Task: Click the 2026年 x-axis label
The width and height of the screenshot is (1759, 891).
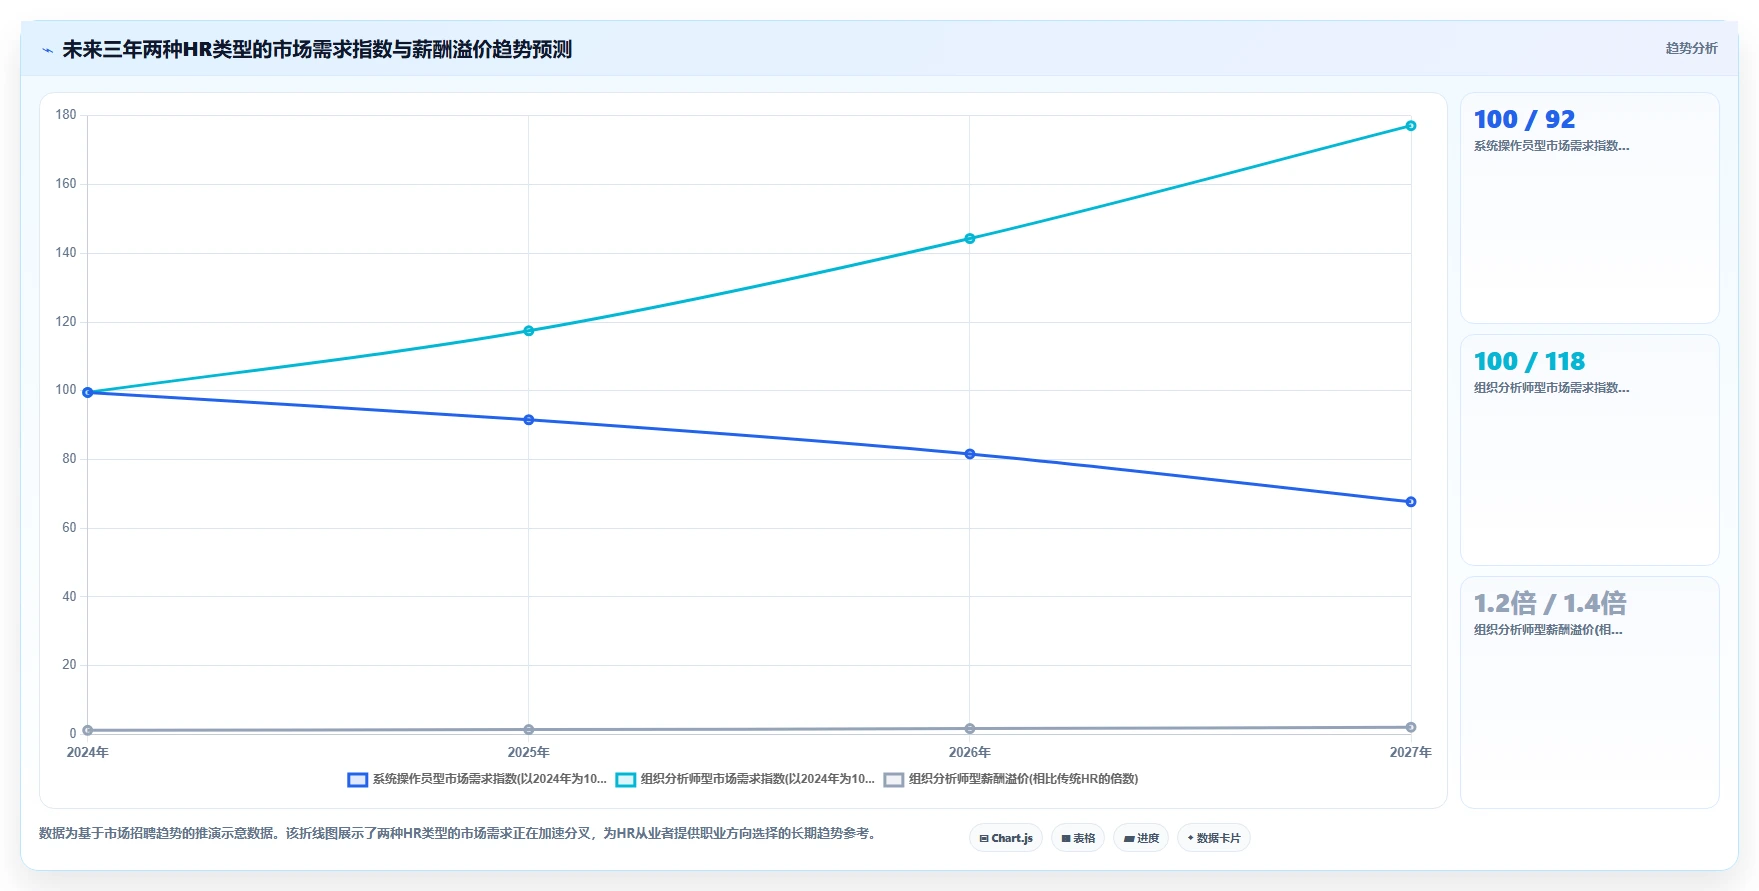Action: pos(970,752)
